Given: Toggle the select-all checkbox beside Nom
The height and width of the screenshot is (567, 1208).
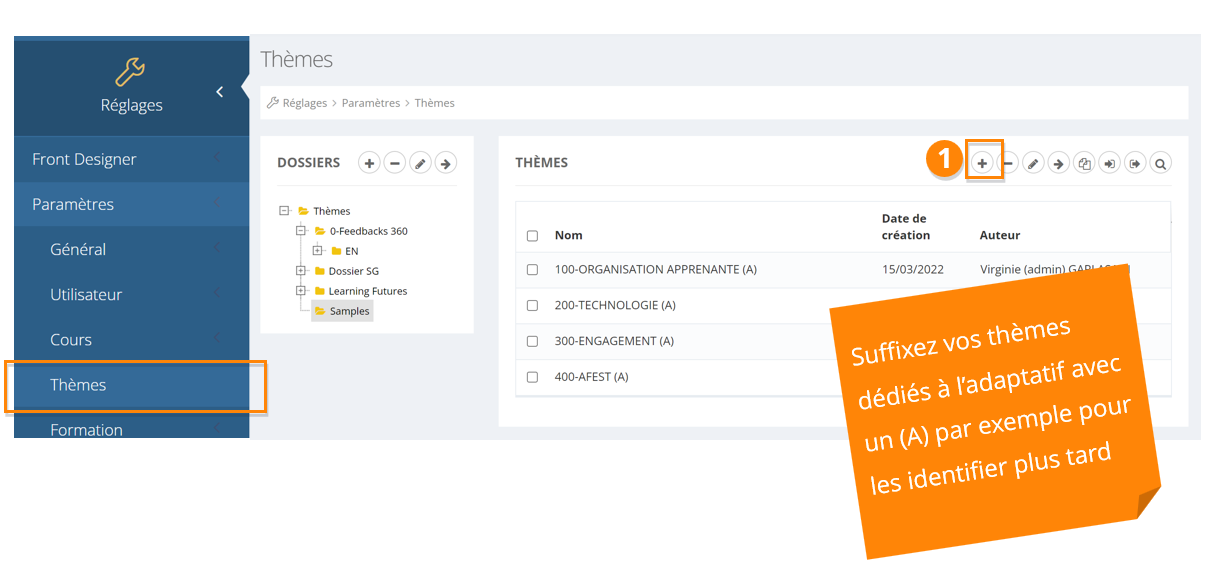Looking at the screenshot, I should click(532, 236).
